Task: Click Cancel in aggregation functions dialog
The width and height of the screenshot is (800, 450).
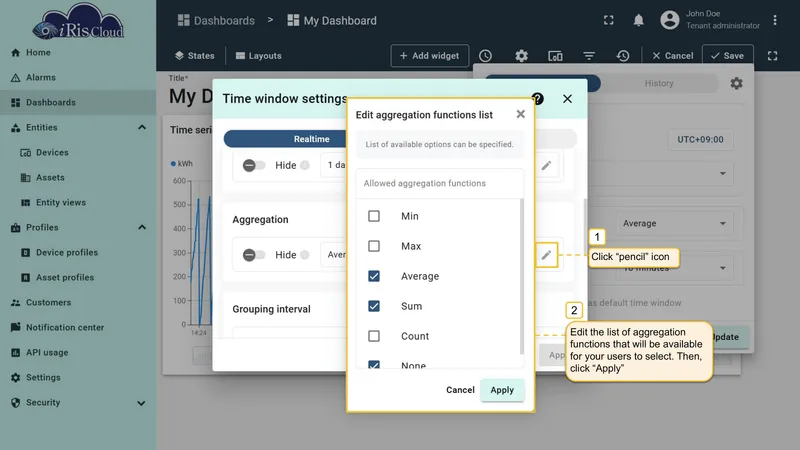Action: click(x=460, y=390)
